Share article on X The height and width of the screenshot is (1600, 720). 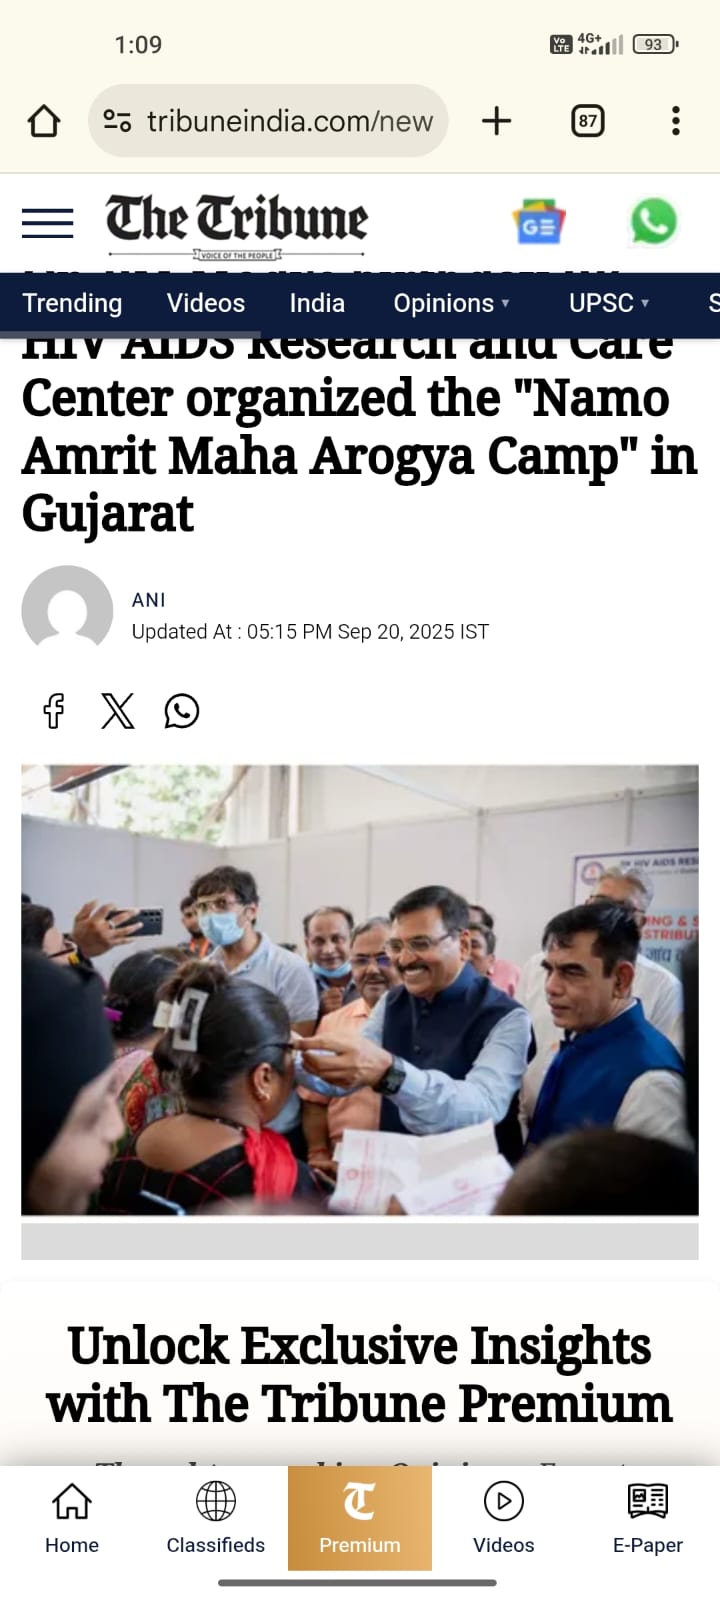tap(118, 711)
